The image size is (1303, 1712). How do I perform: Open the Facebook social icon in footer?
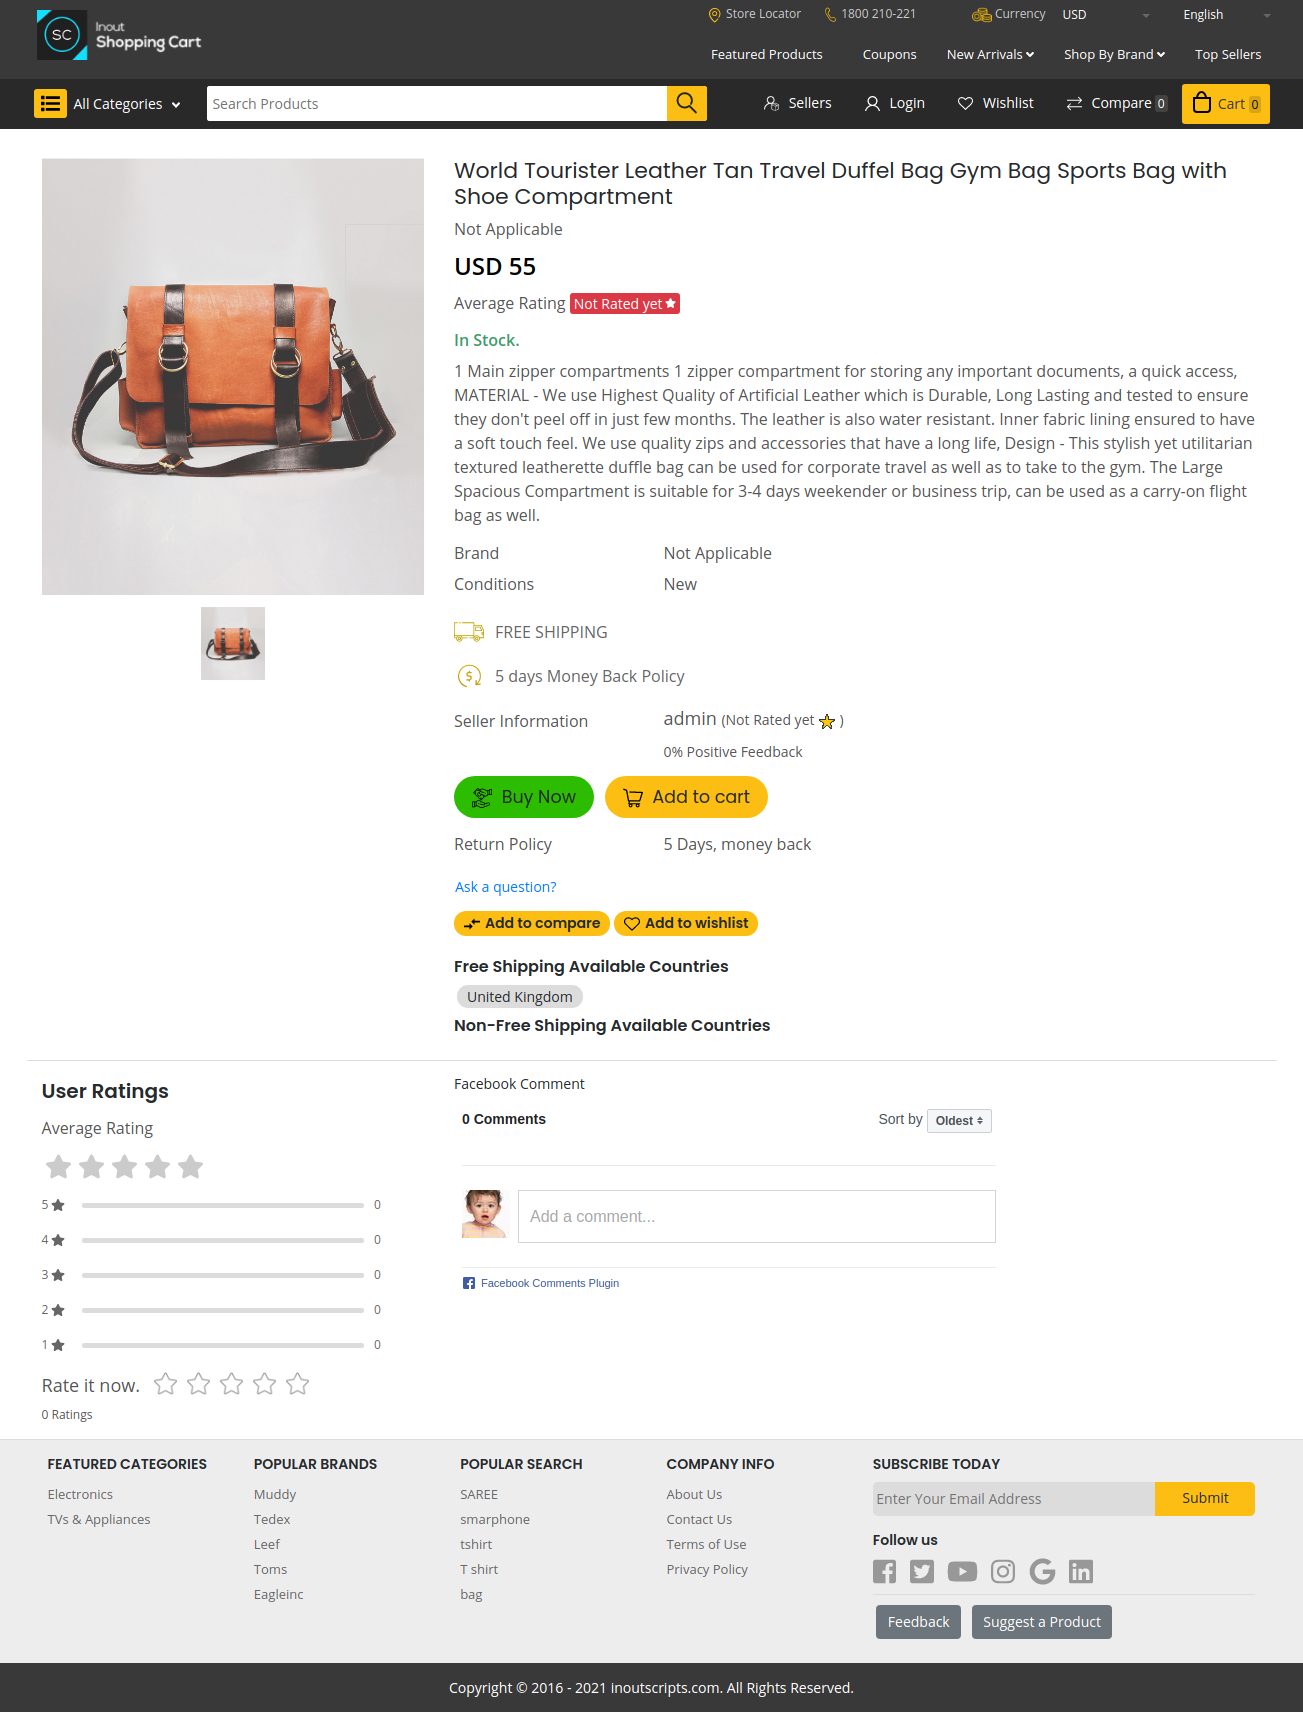click(x=884, y=1571)
